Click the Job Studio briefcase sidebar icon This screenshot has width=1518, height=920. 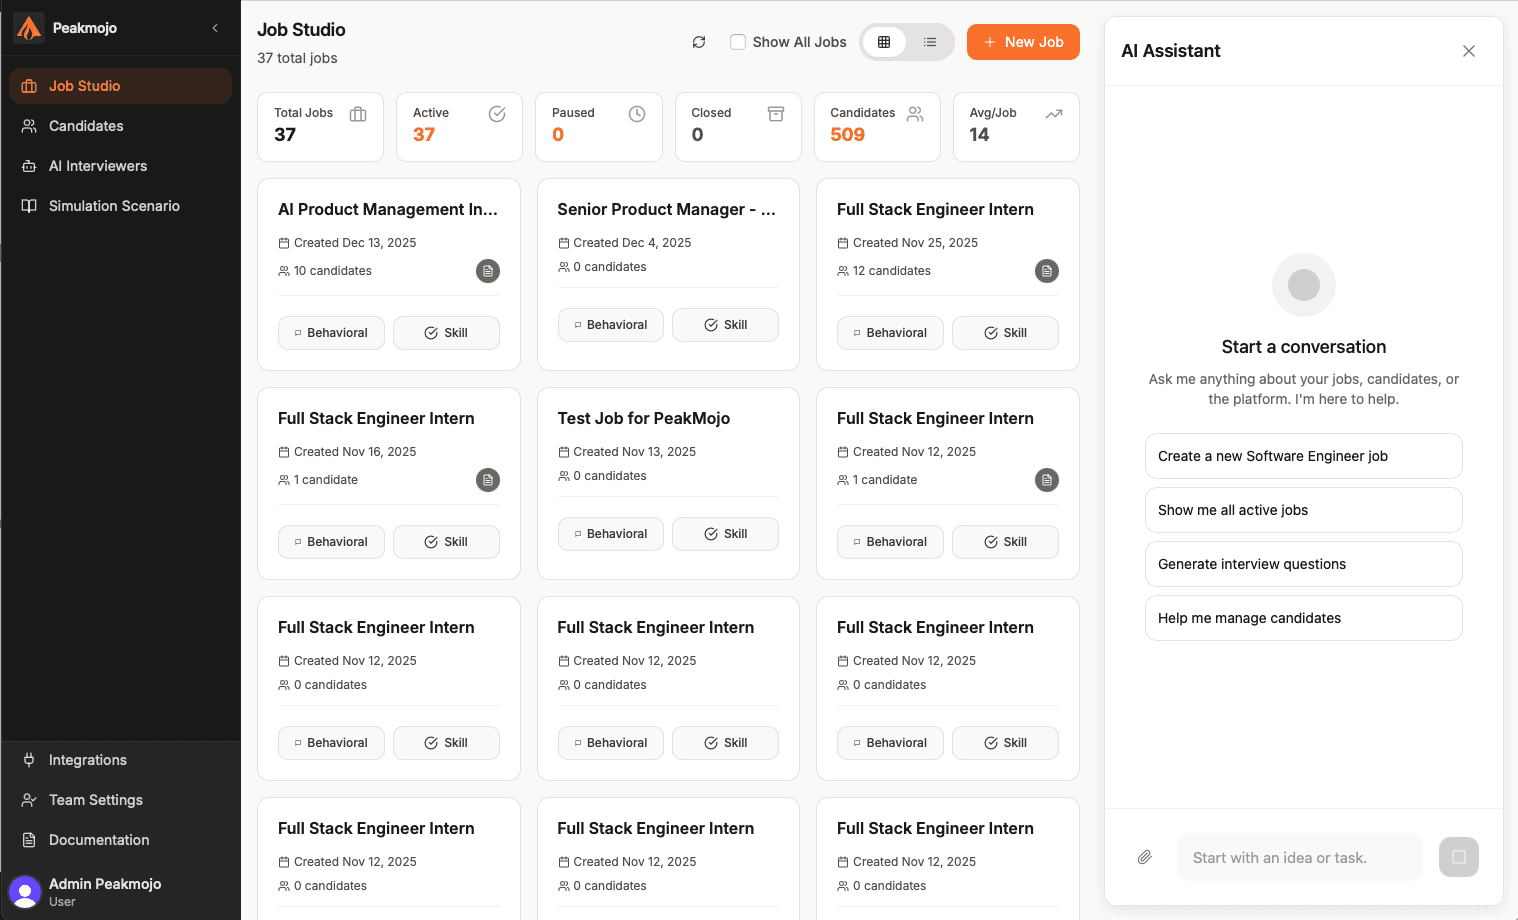29,86
